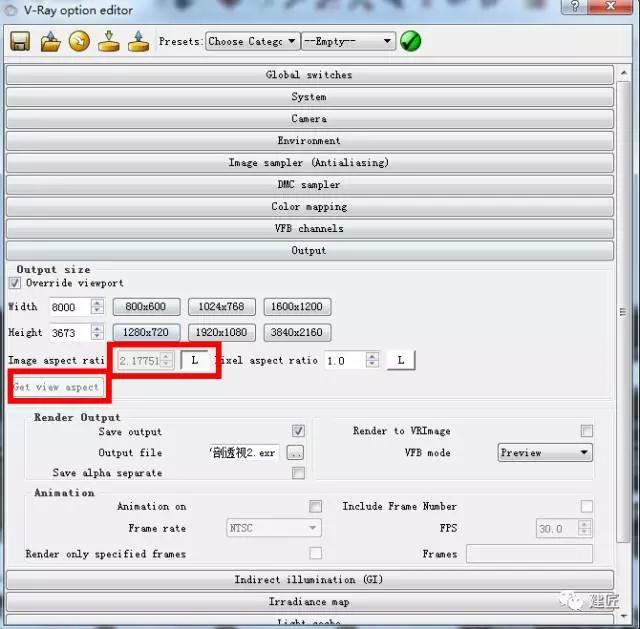Set resolution to 1280x720
This screenshot has width=640, height=629.
click(146, 332)
